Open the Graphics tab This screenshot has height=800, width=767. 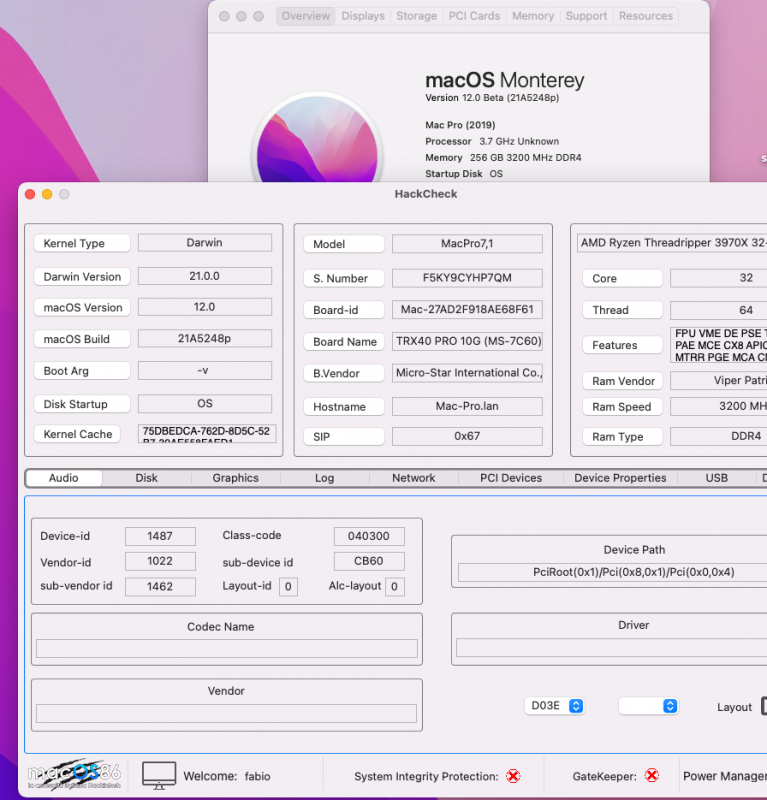click(x=236, y=478)
